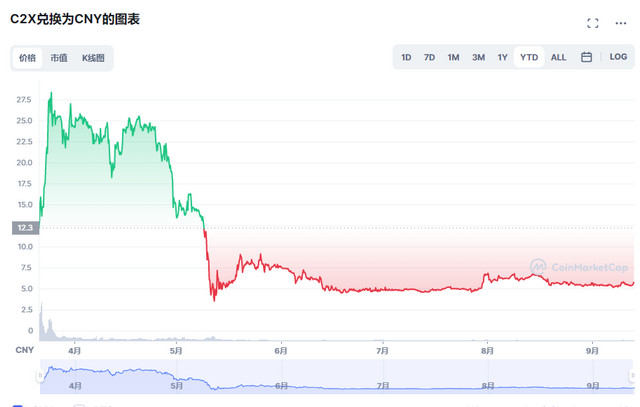Show ALL time price history

click(x=558, y=57)
